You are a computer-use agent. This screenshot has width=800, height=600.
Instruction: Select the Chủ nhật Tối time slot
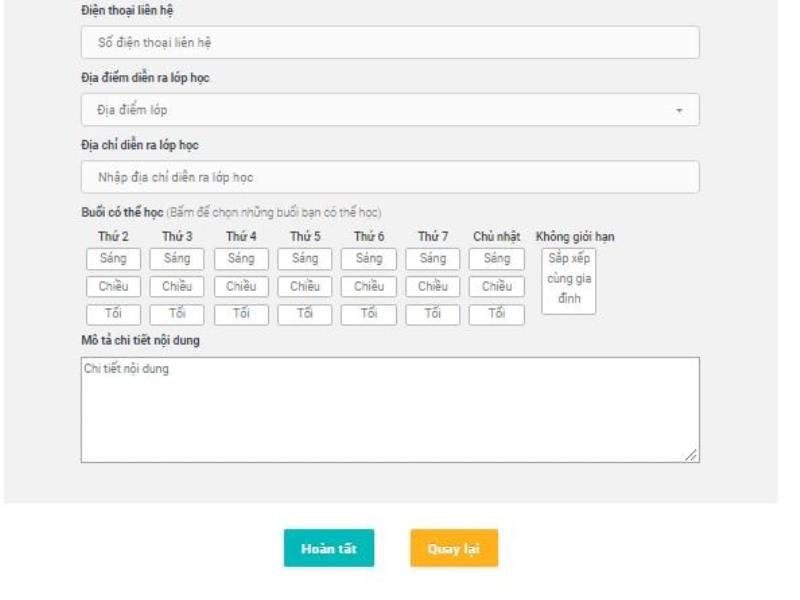pos(497,314)
